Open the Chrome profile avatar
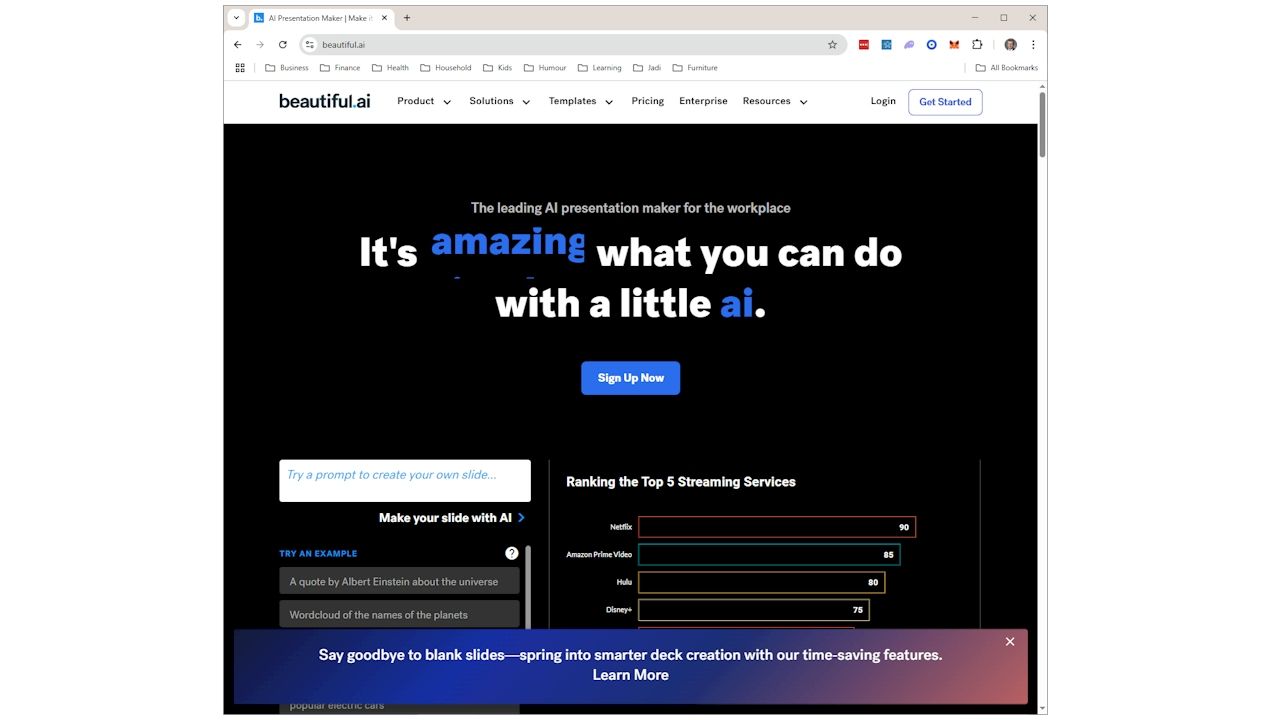 click(1010, 45)
